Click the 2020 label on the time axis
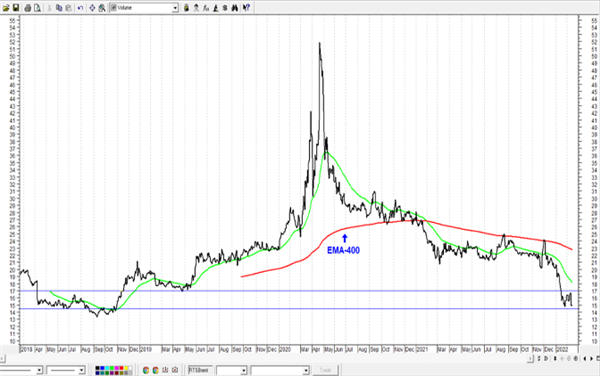Screen dimensions: 600x376 pos(285,350)
